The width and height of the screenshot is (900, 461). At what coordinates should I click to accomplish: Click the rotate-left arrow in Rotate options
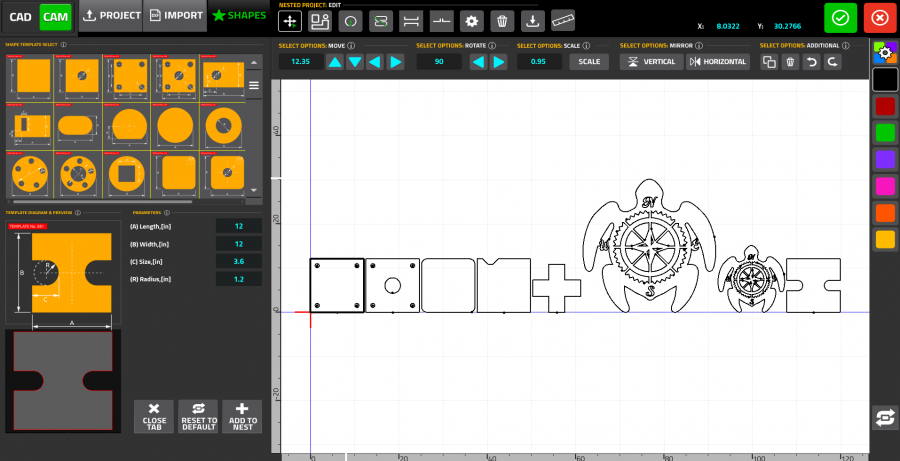pyautogui.click(x=478, y=62)
